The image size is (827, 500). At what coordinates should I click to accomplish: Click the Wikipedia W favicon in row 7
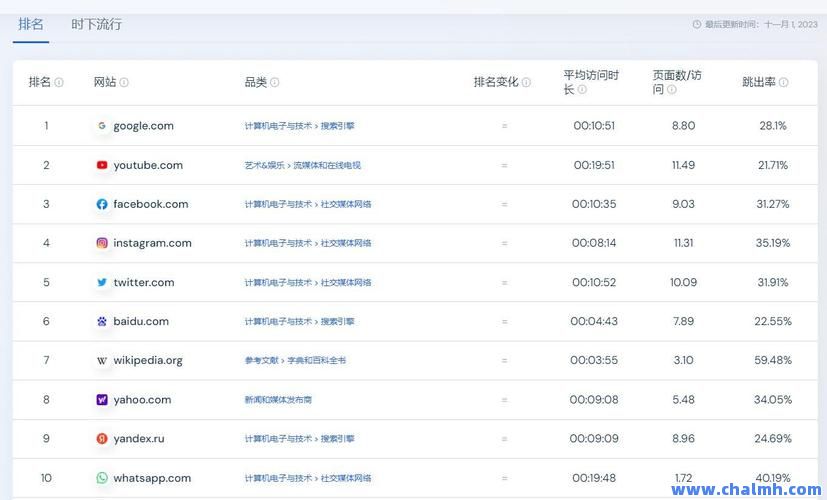coord(102,361)
